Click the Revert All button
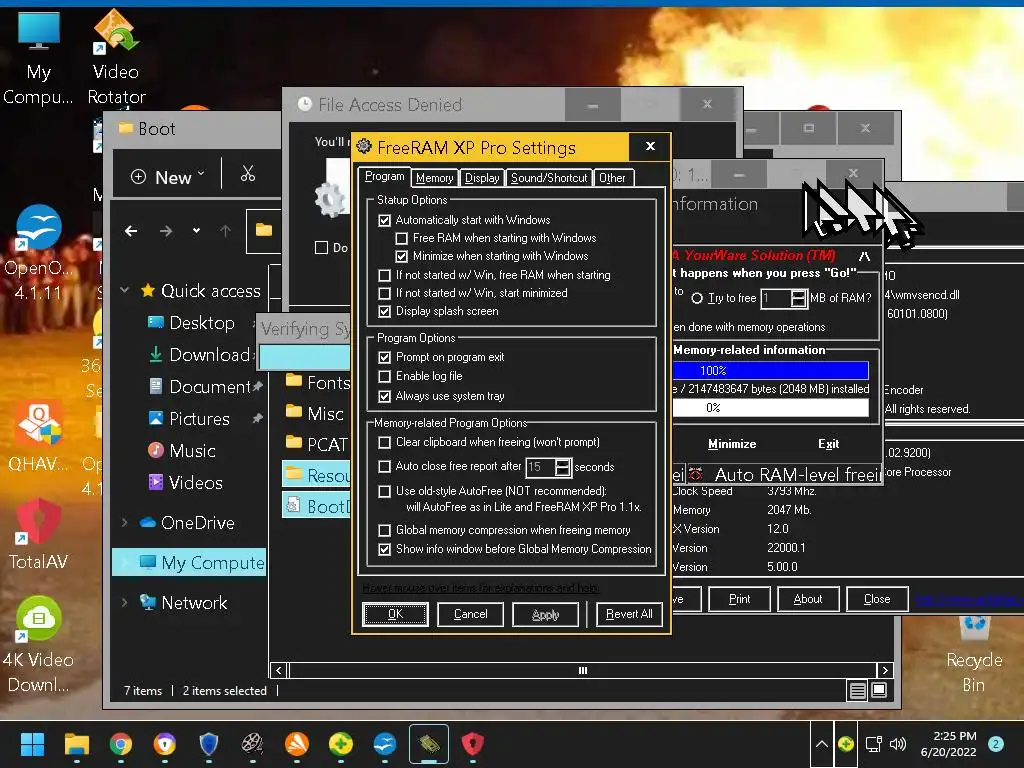This screenshot has width=1024, height=768. click(629, 614)
